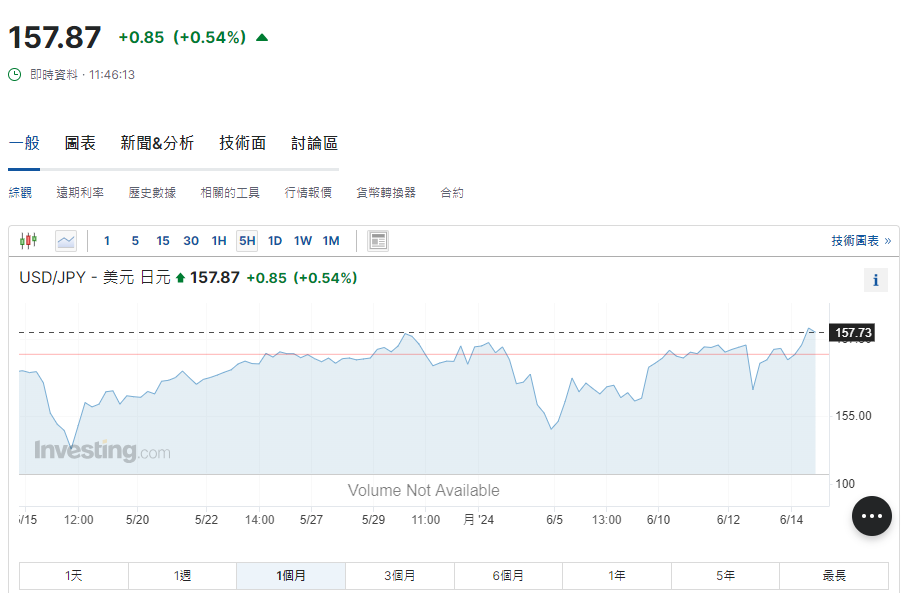Open the 技術圖表 link
918x593 pixels.
pos(860,241)
